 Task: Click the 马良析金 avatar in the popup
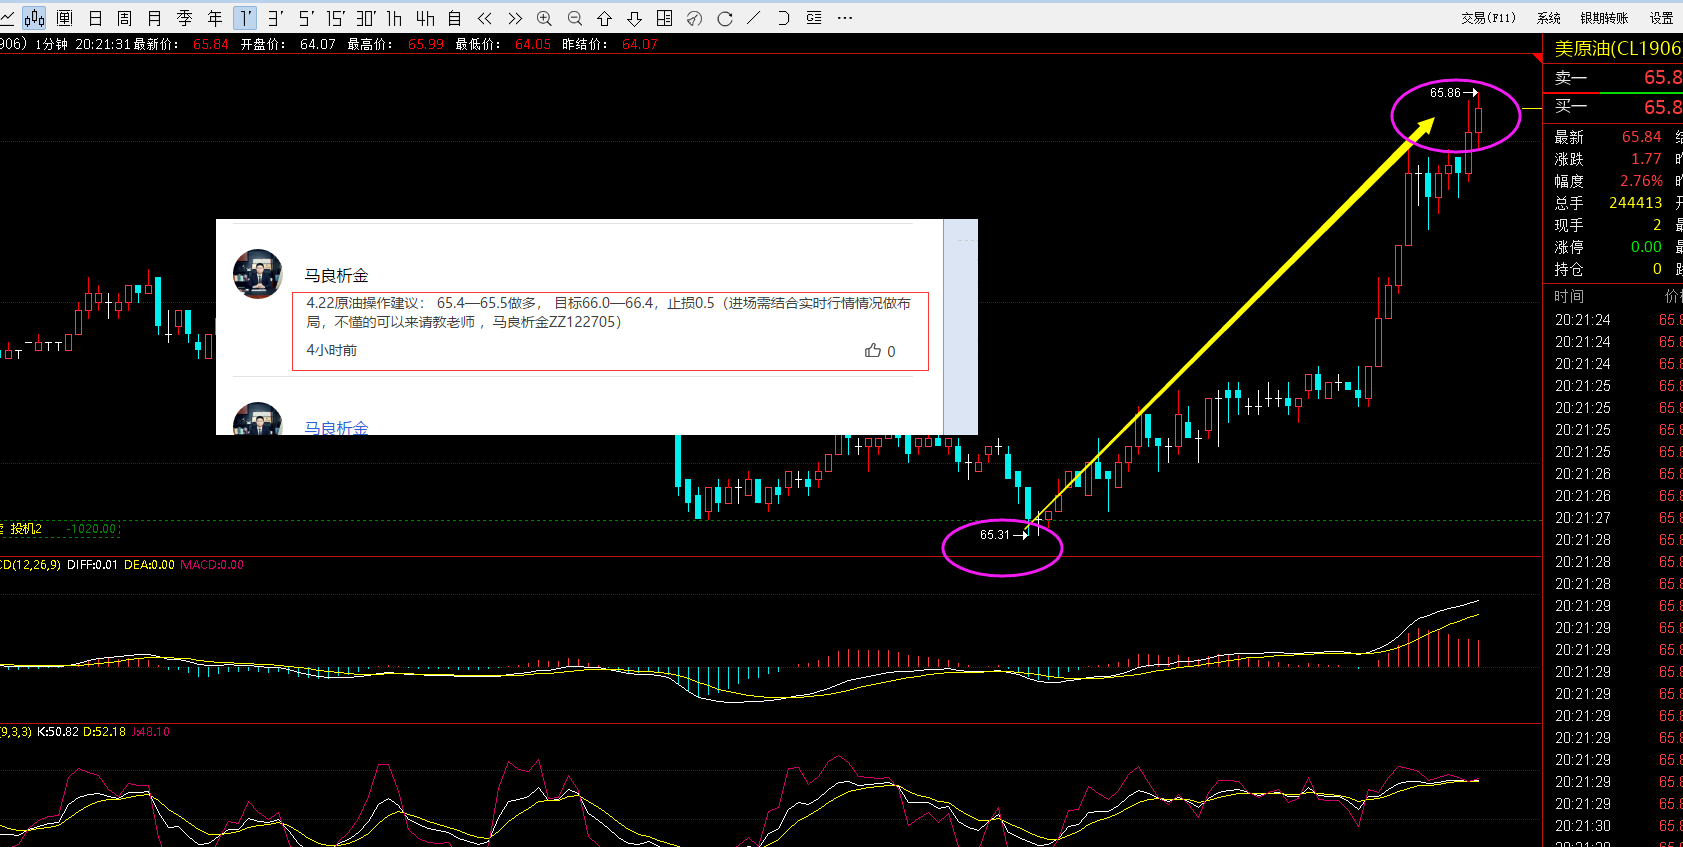tap(258, 274)
